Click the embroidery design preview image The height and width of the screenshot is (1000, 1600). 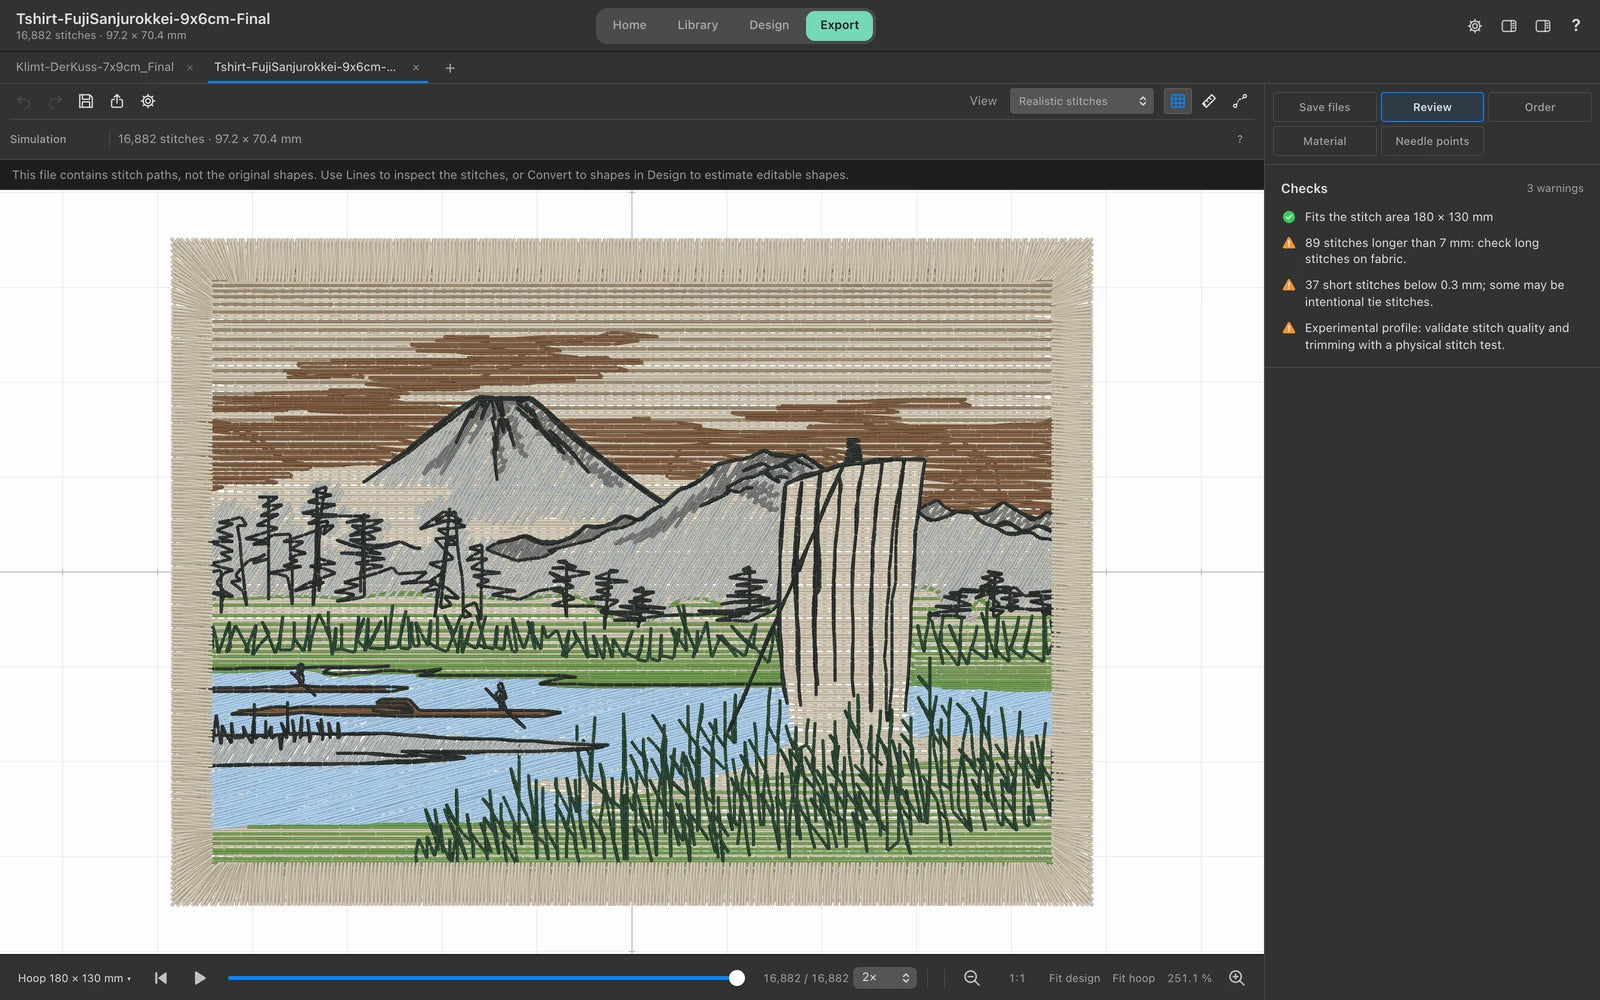(x=632, y=572)
